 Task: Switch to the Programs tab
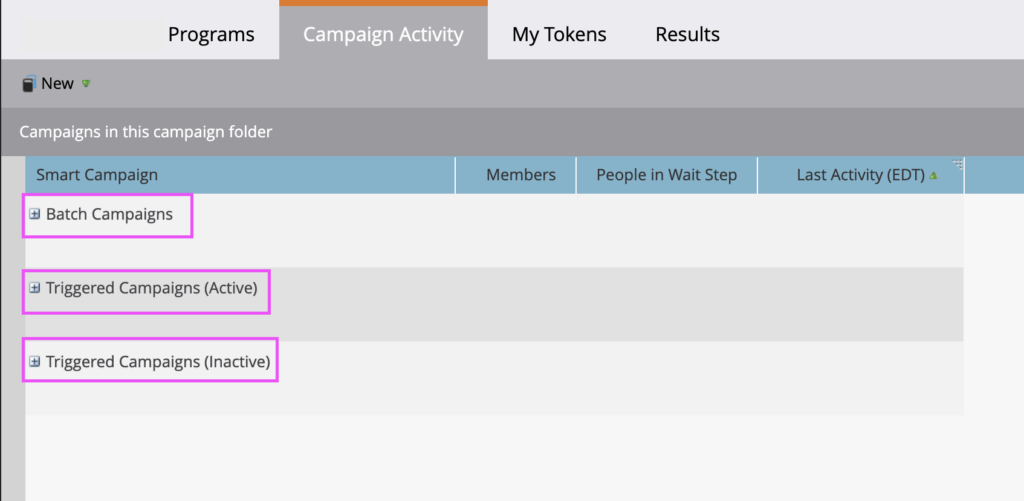coord(211,34)
